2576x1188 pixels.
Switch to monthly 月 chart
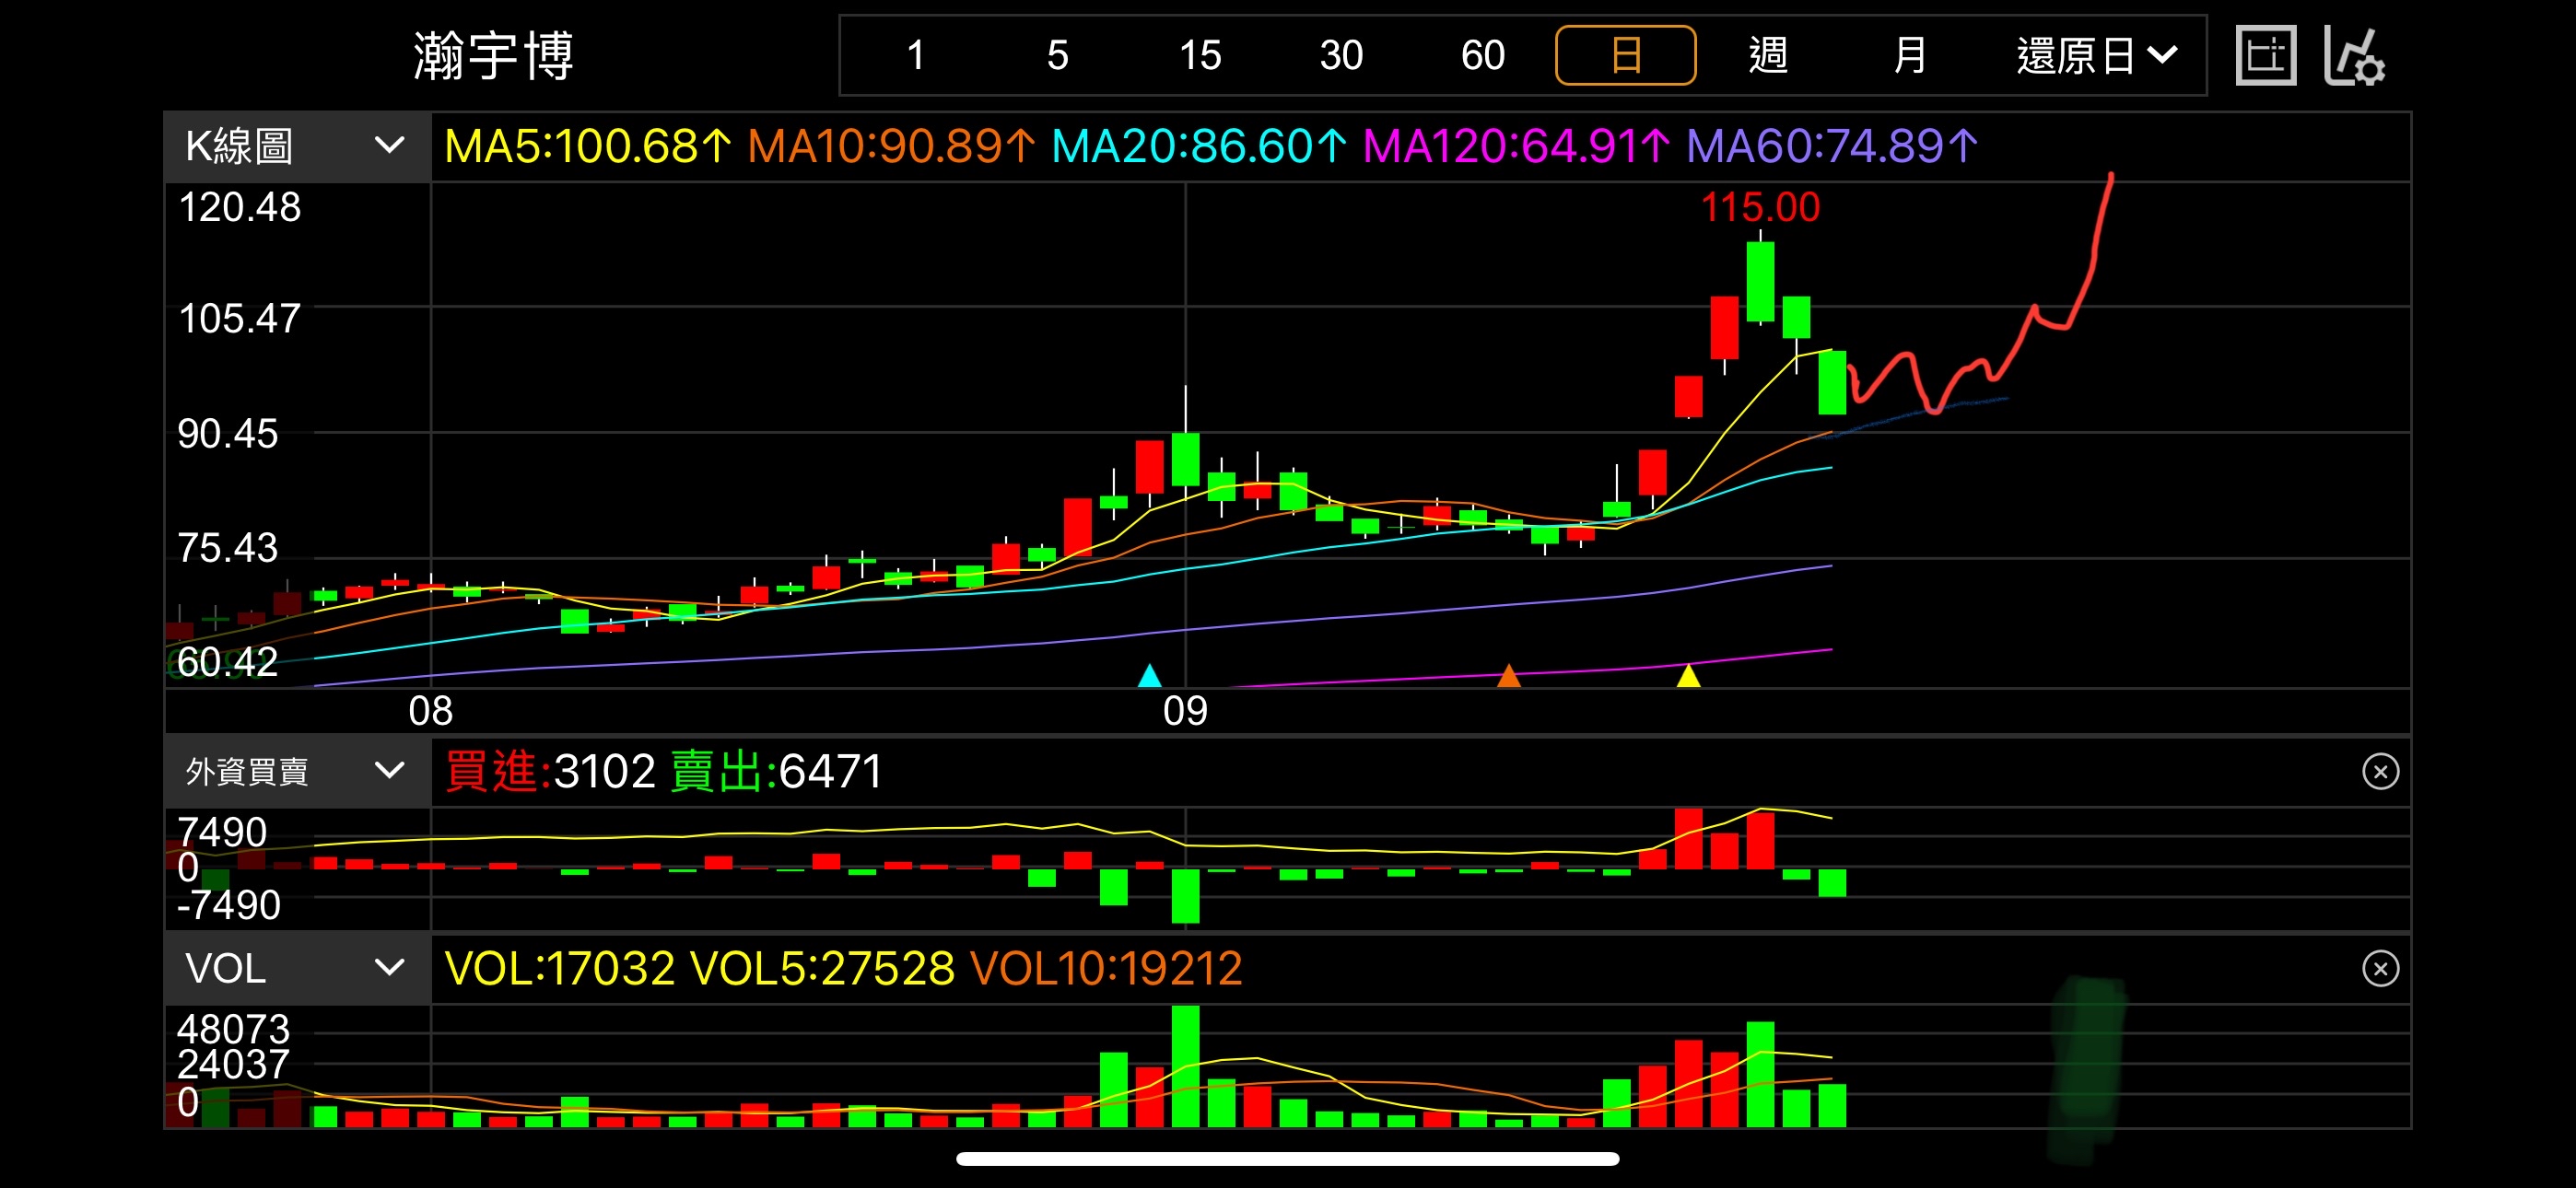point(1909,56)
